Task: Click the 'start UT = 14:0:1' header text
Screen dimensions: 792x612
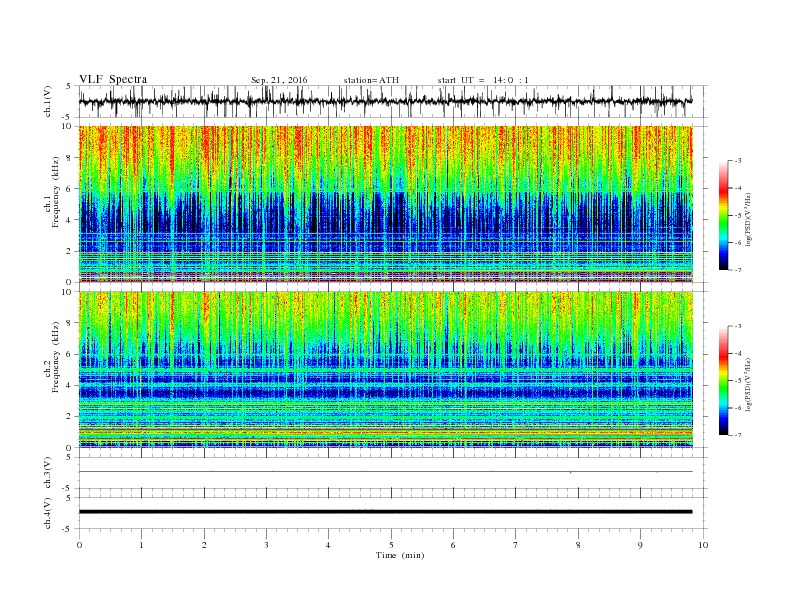Action: tap(483, 80)
